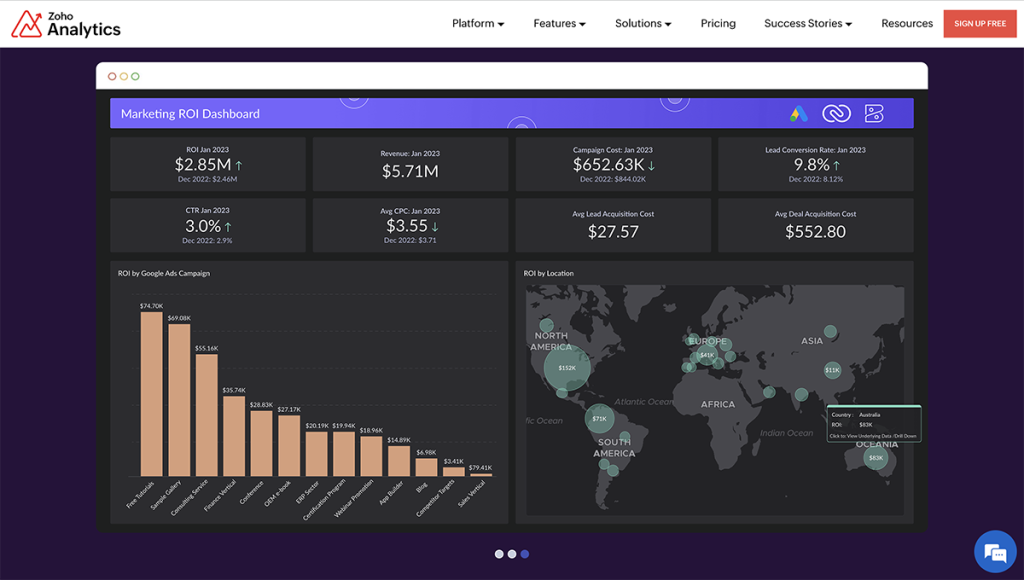
Task: Click the North America $152K bubble
Action: coord(567,367)
